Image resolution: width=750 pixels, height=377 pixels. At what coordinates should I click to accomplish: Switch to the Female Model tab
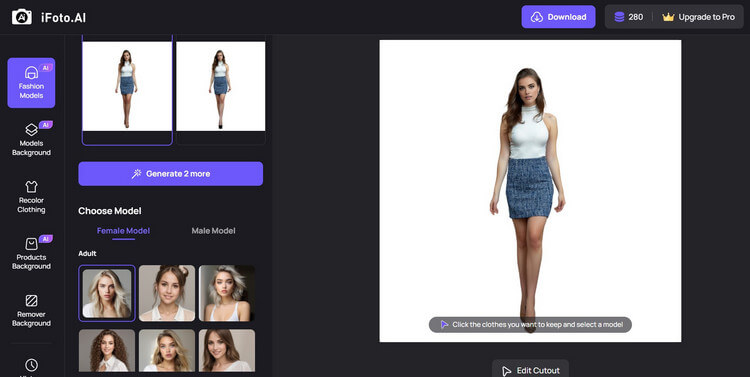[123, 231]
